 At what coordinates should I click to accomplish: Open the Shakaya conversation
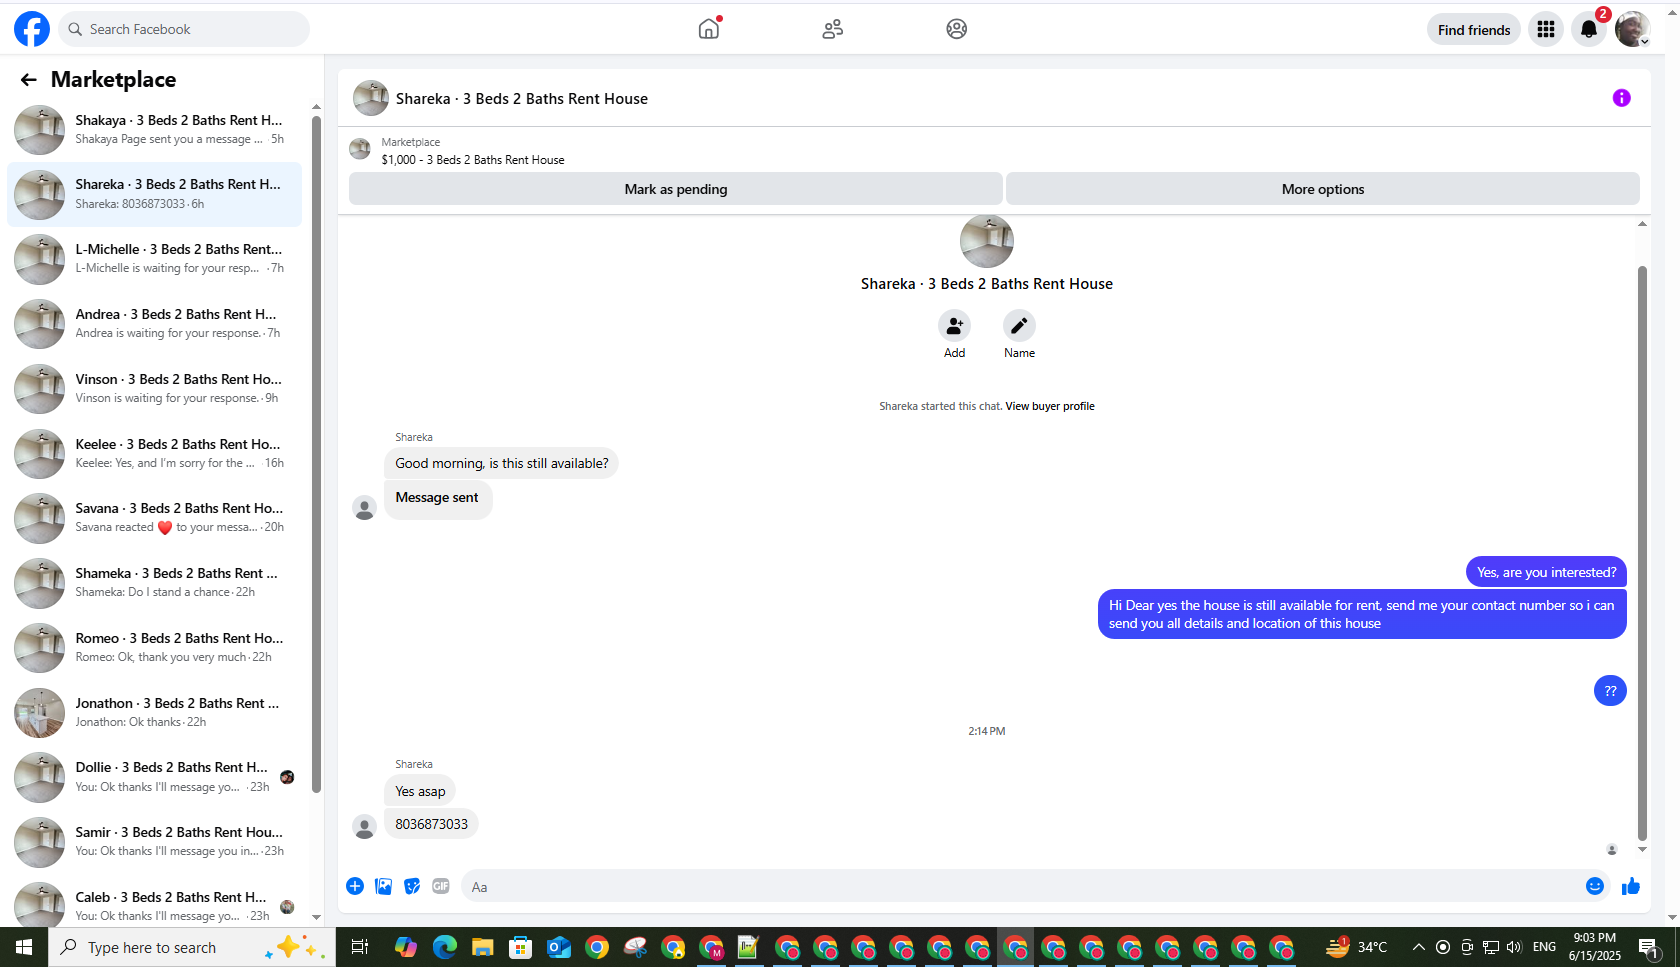[x=155, y=130]
